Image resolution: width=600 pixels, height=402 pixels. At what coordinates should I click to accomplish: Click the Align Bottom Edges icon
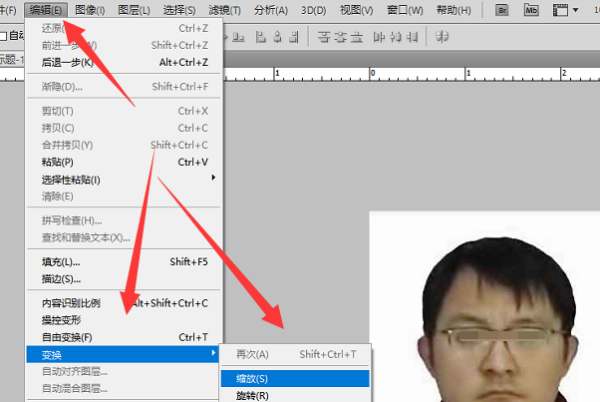pos(238,37)
